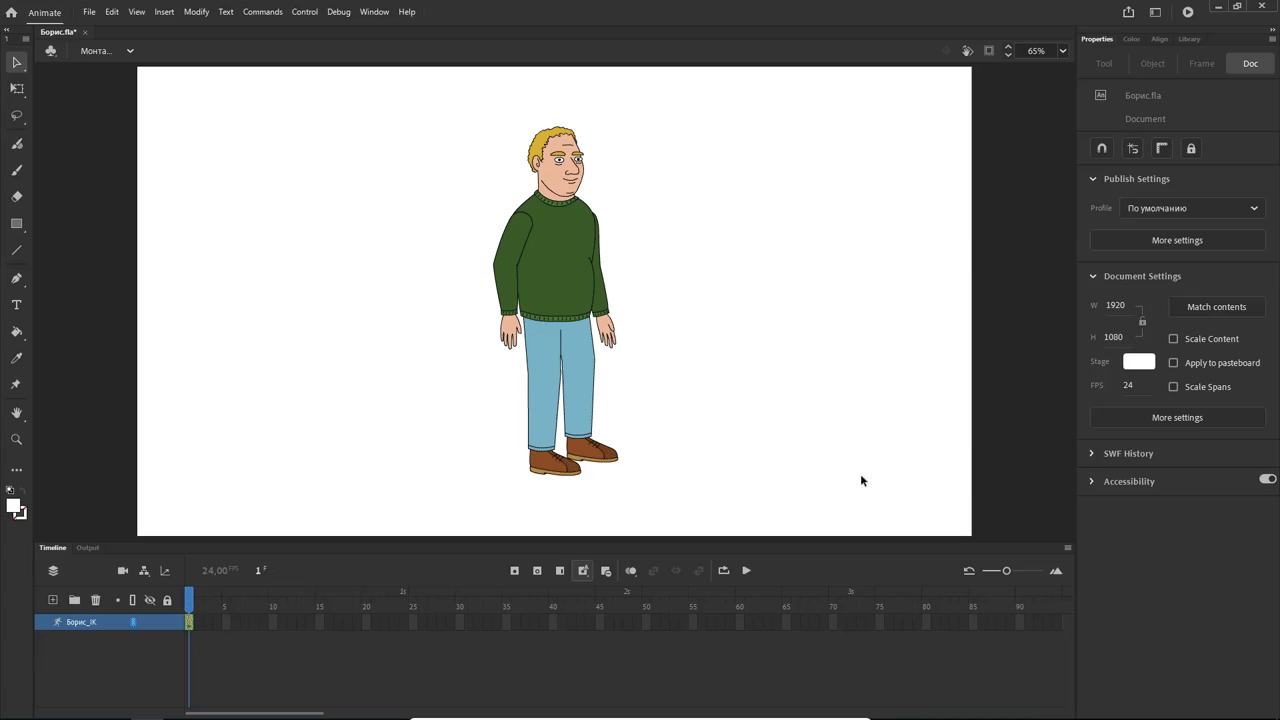The width and height of the screenshot is (1280, 720).
Task: Open the Modify menu
Action: coord(196,12)
